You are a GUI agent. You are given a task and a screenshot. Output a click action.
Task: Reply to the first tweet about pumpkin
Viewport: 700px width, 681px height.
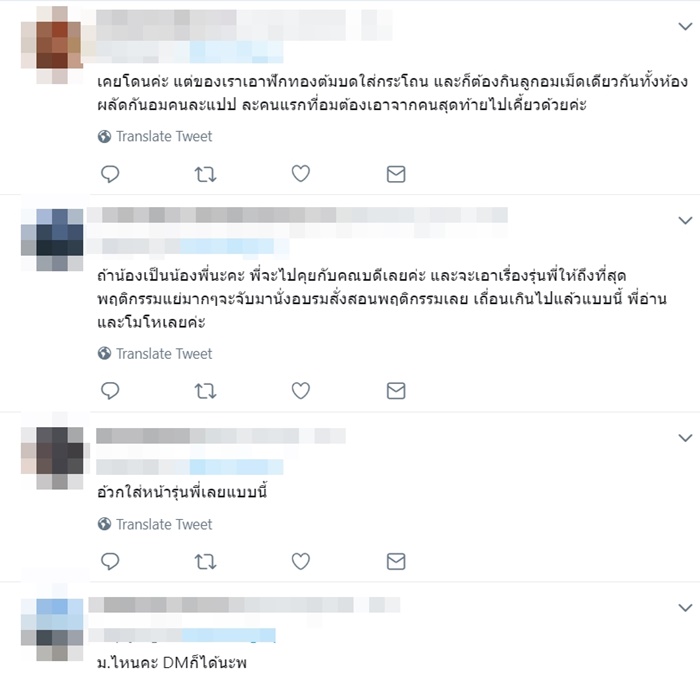(x=110, y=174)
